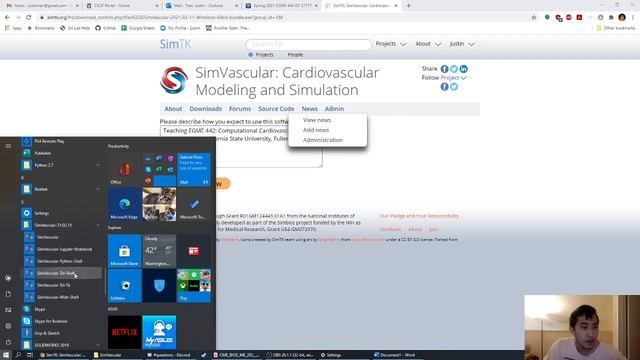Click the taskbar search icon
The height and width of the screenshot is (360, 640).
pyautogui.click(x=18, y=355)
